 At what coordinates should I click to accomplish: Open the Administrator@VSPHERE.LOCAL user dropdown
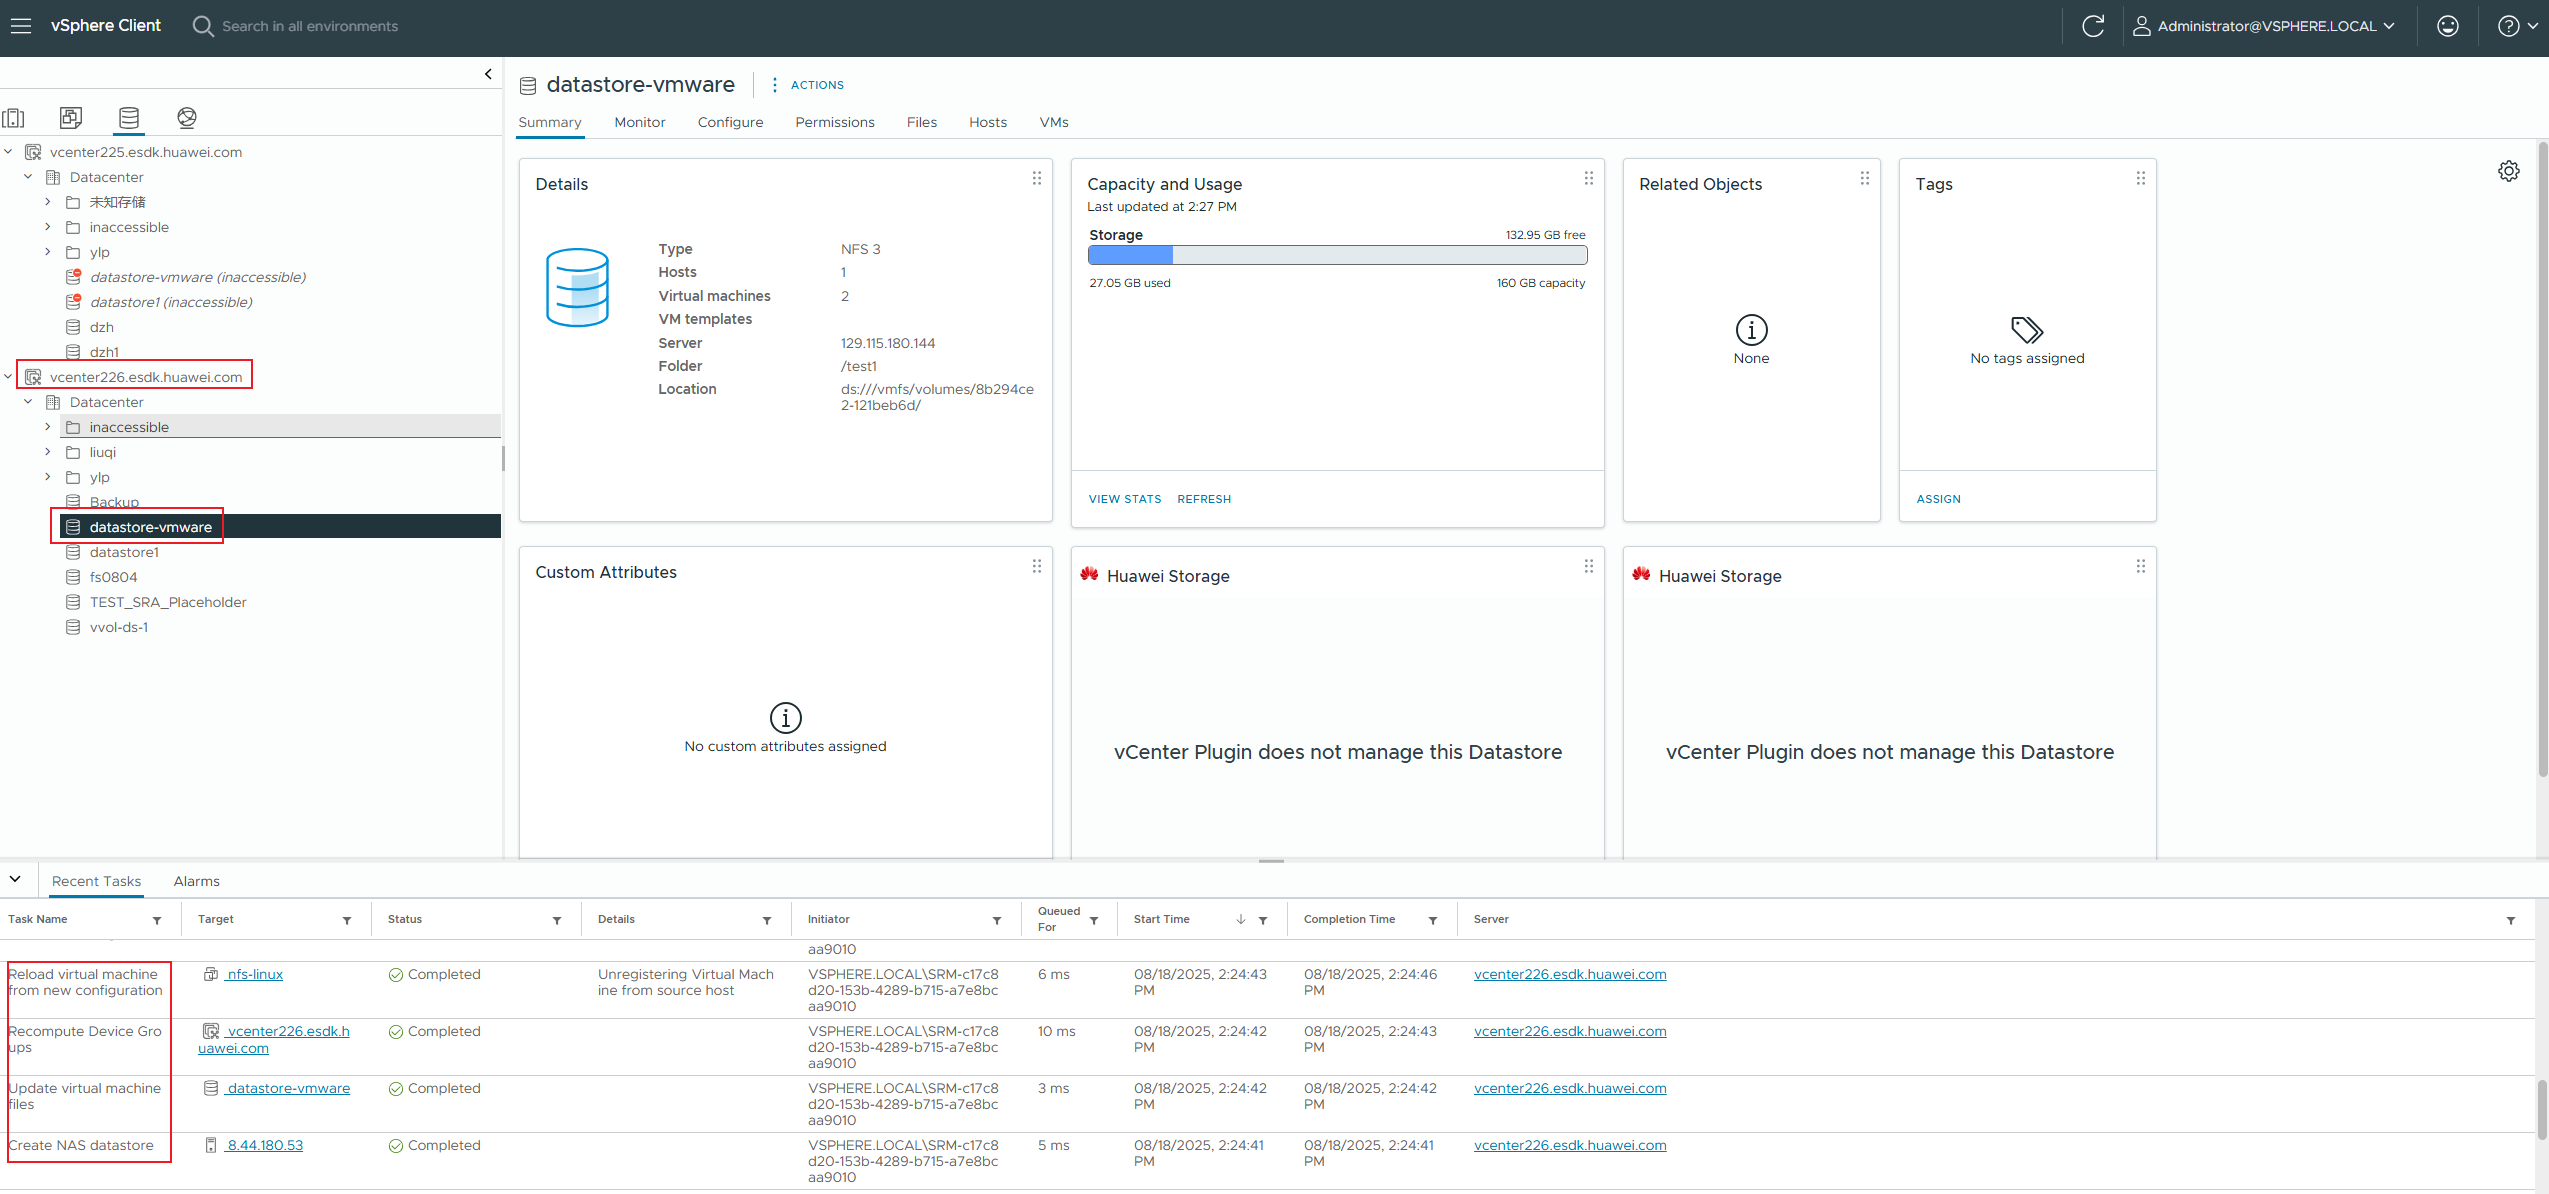point(2264,26)
